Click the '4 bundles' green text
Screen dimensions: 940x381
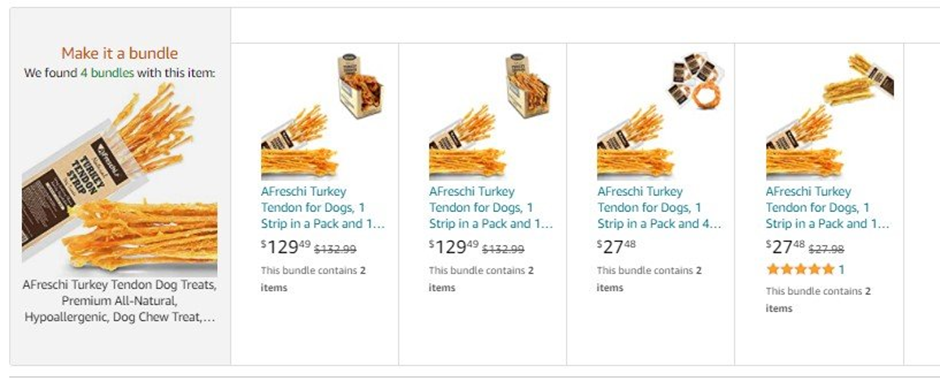107,74
